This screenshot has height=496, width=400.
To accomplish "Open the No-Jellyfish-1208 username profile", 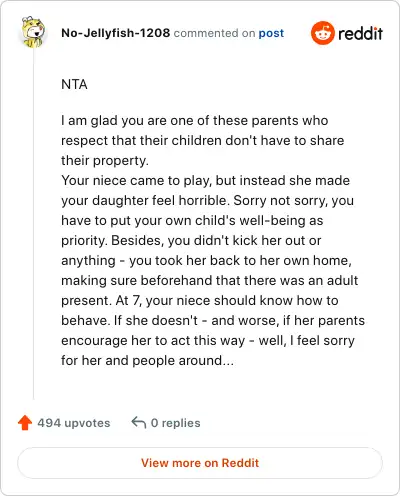I will point(115,33).
